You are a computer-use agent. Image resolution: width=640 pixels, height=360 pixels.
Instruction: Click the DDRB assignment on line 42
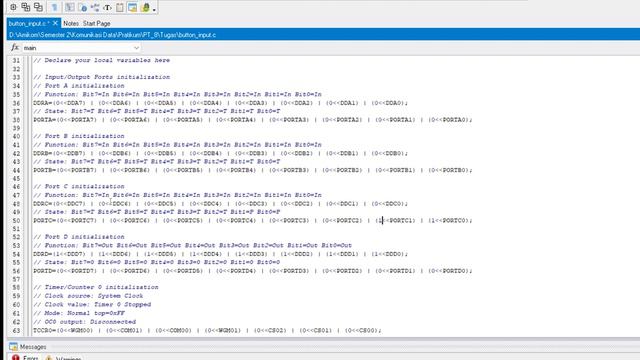[220, 153]
